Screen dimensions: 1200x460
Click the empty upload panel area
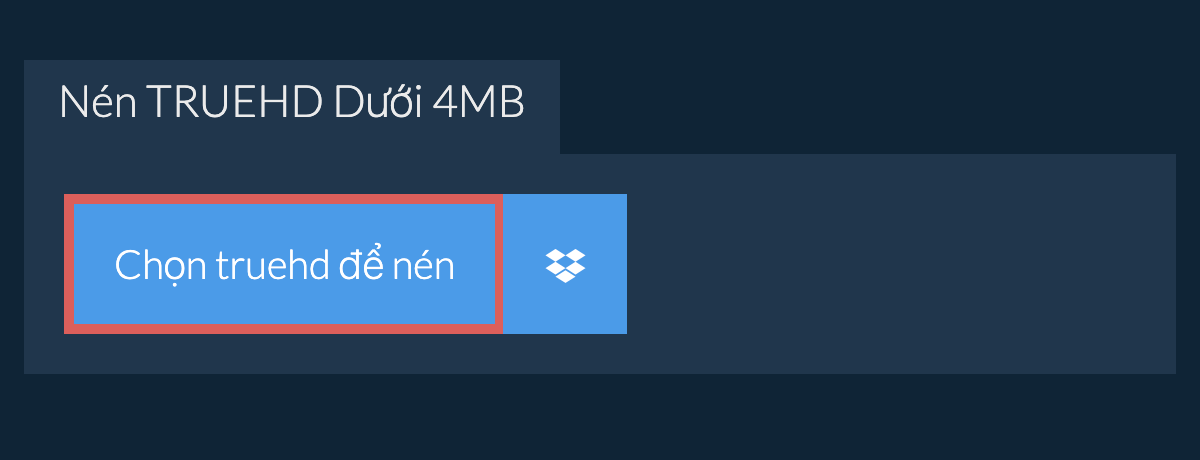(x=900, y=264)
